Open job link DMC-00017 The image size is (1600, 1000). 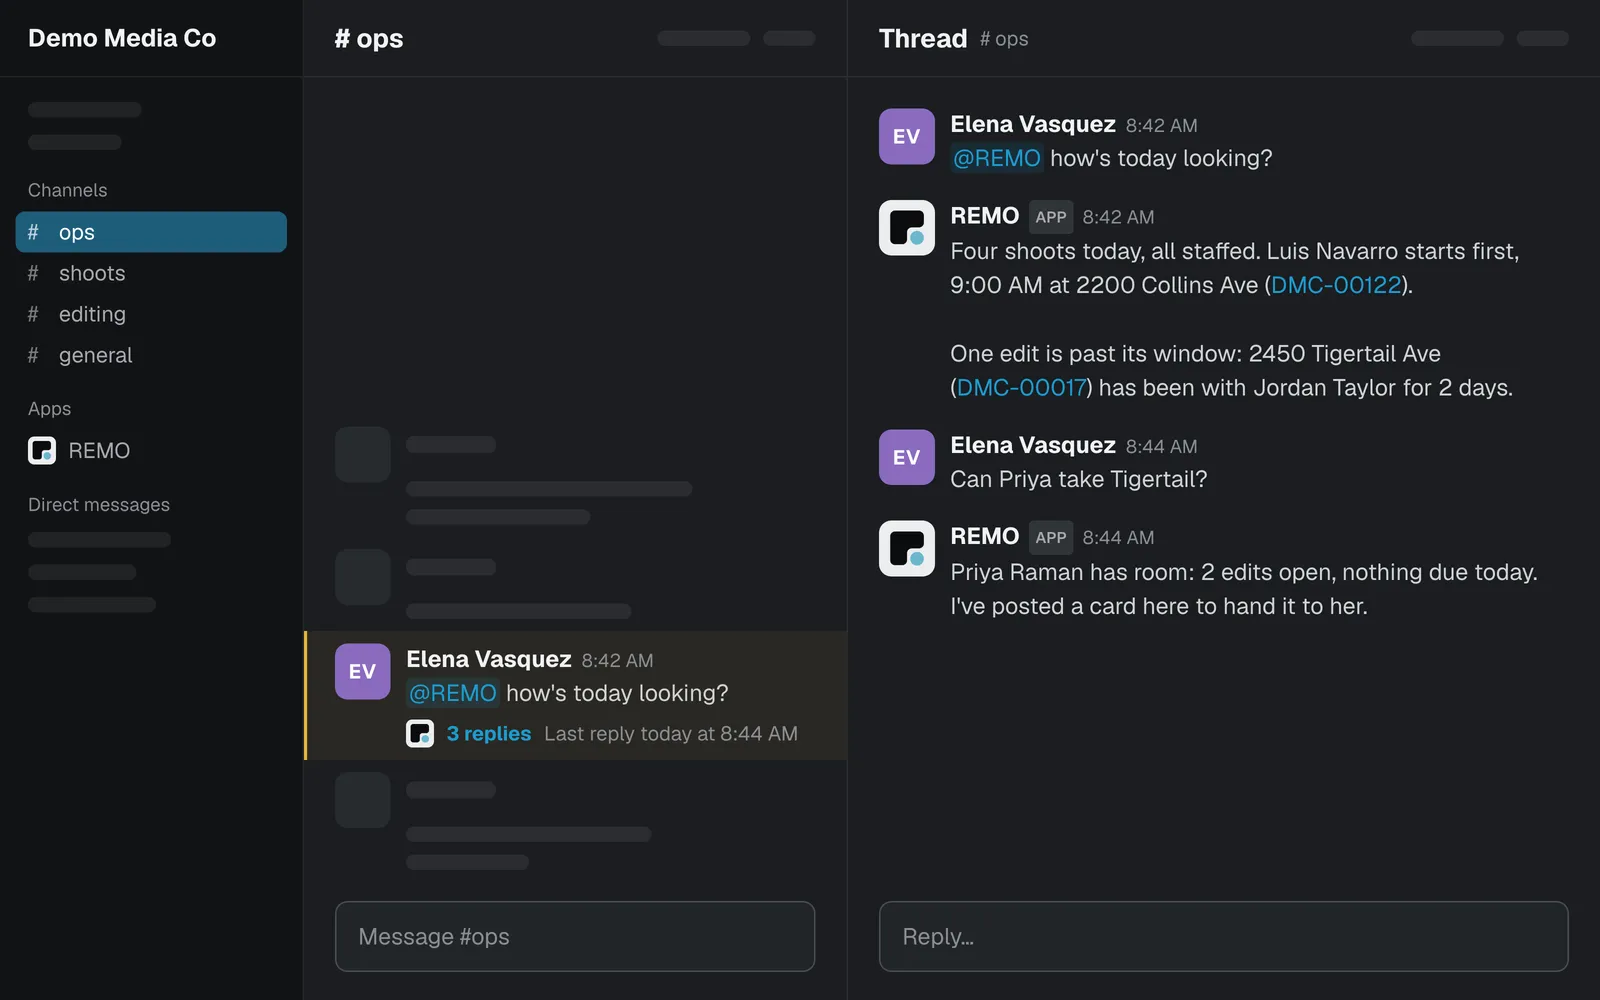(1021, 388)
